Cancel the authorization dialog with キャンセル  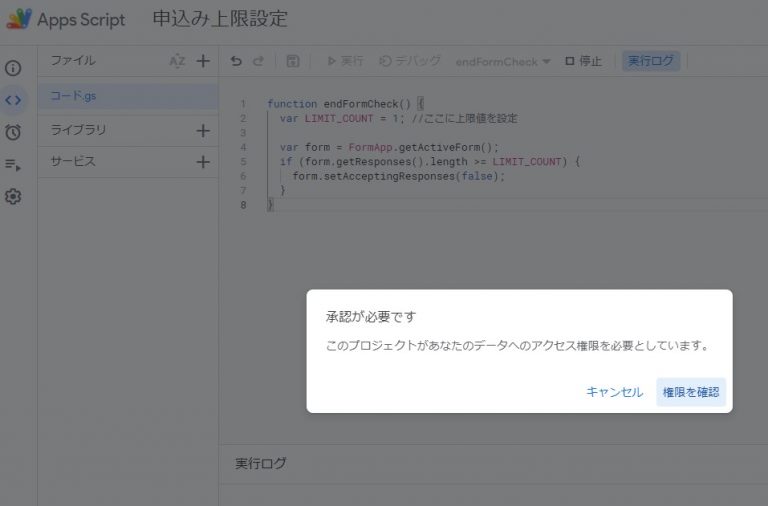(615, 392)
